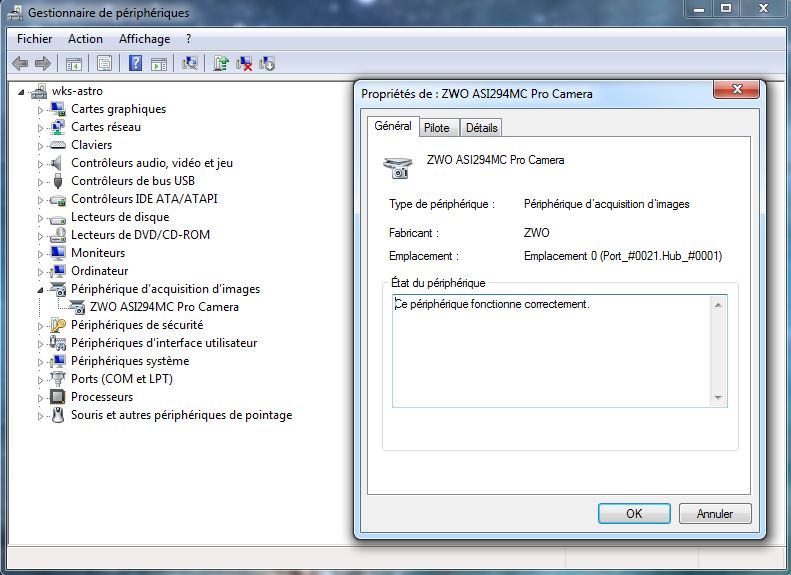The height and width of the screenshot is (575, 791).
Task: Select the Général tab
Action: tap(392, 126)
